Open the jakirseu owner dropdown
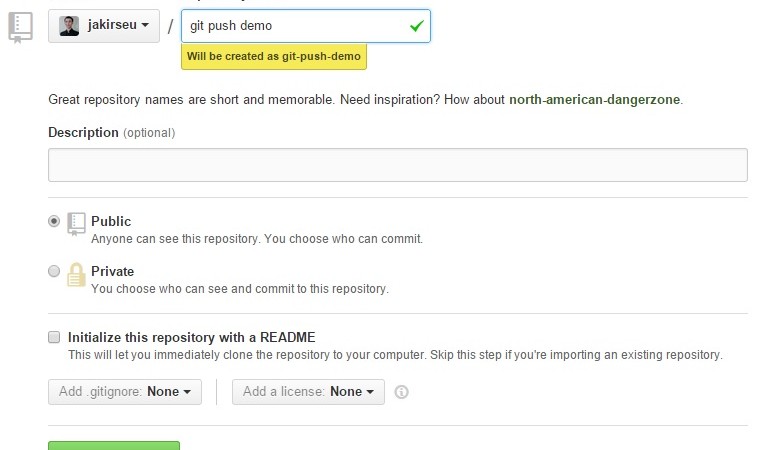The height and width of the screenshot is (450, 783). coord(104,26)
